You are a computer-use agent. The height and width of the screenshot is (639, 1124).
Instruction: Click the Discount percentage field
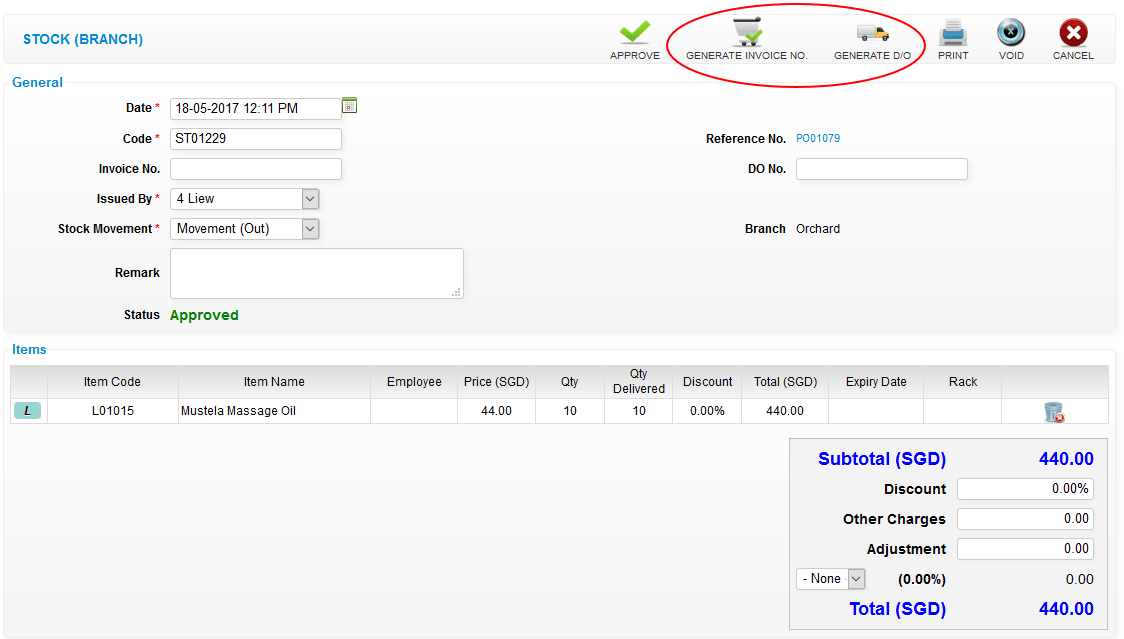[x=1024, y=488]
